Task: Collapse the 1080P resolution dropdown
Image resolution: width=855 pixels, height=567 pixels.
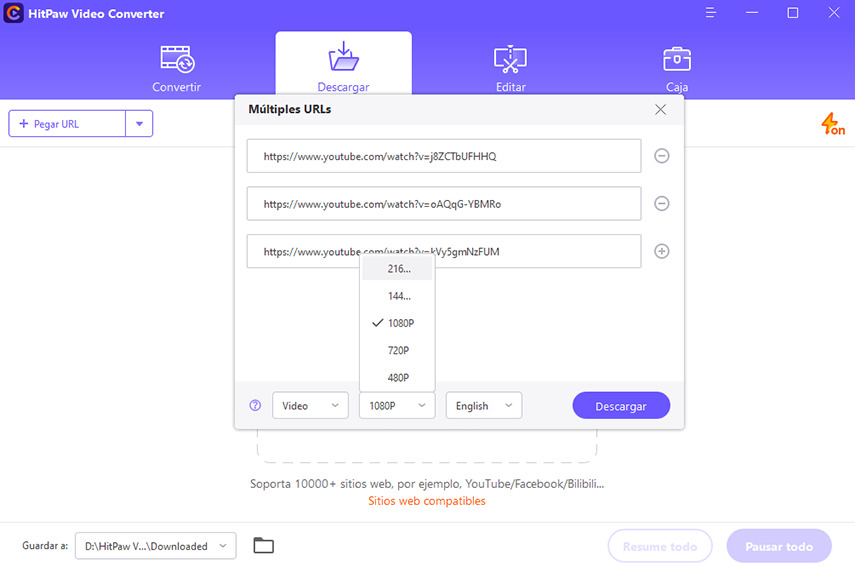Action: click(x=397, y=406)
